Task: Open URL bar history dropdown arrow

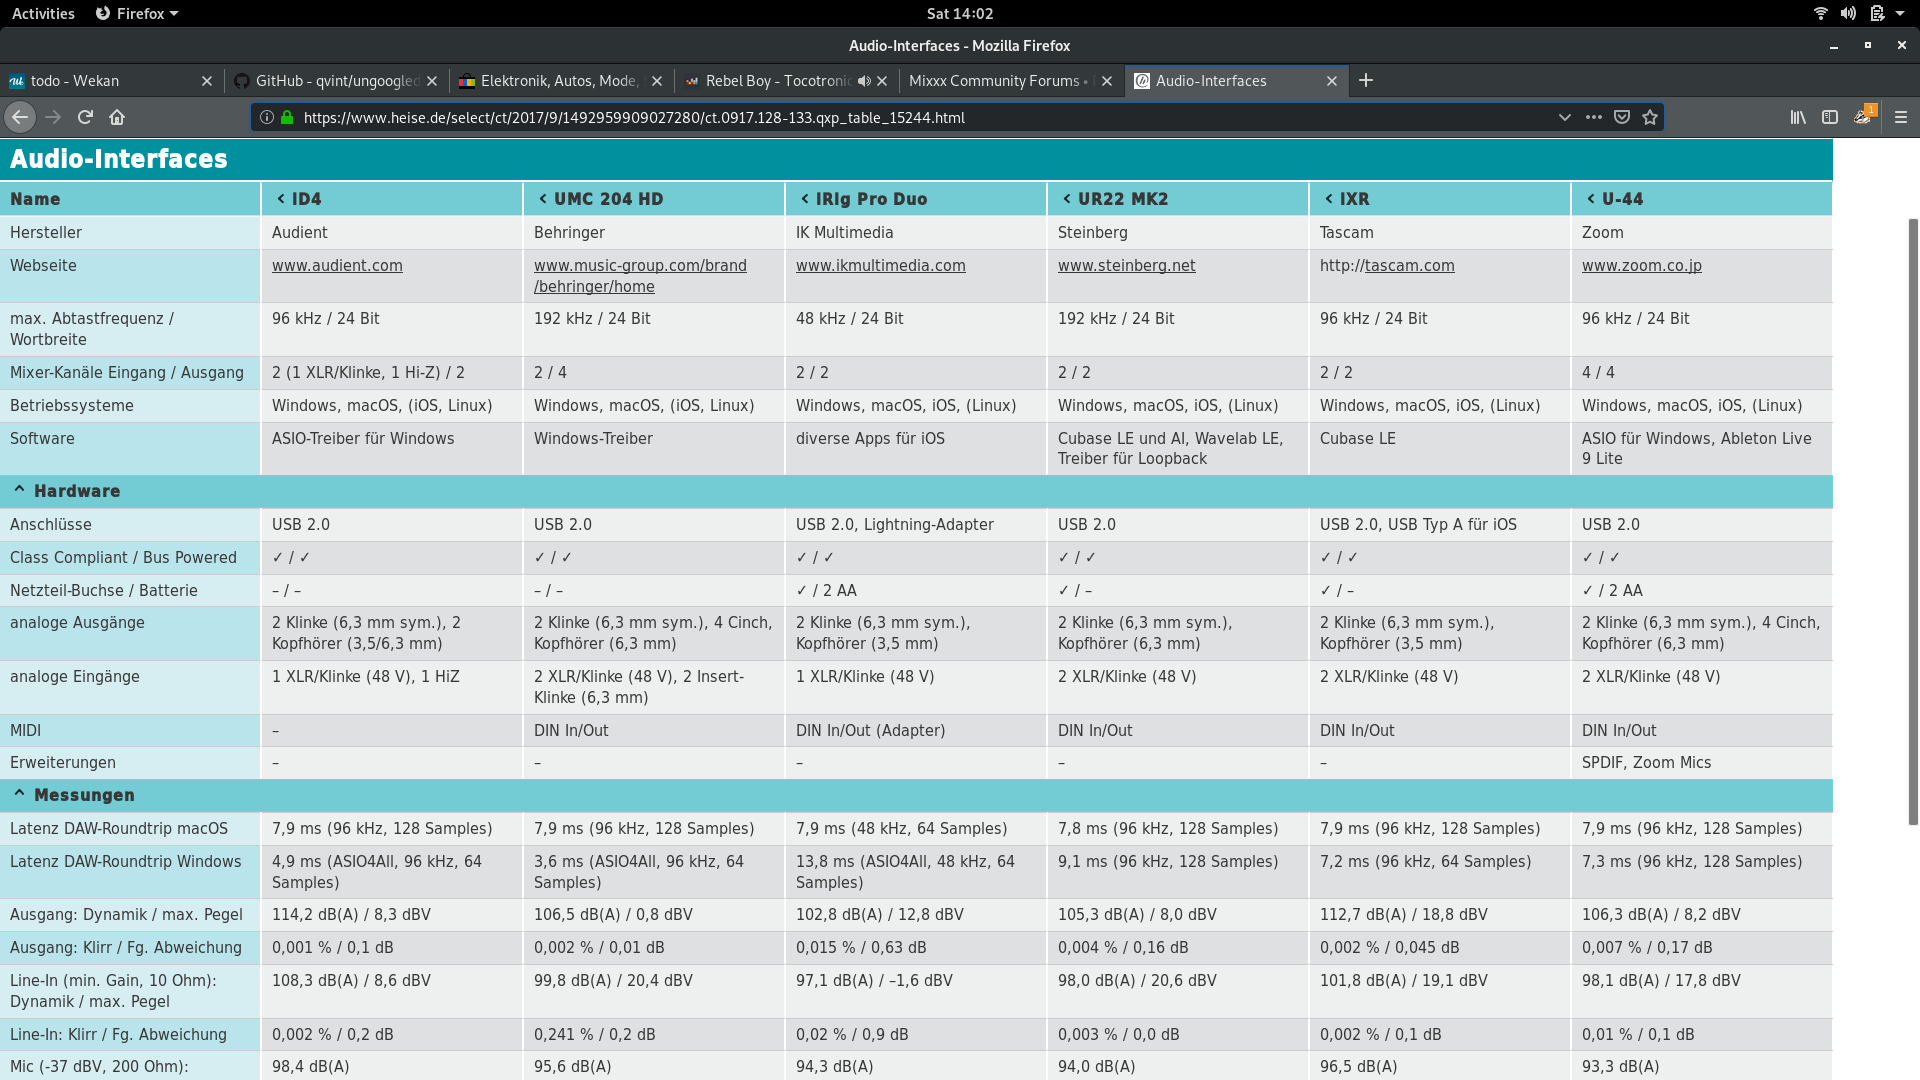Action: tap(1564, 117)
